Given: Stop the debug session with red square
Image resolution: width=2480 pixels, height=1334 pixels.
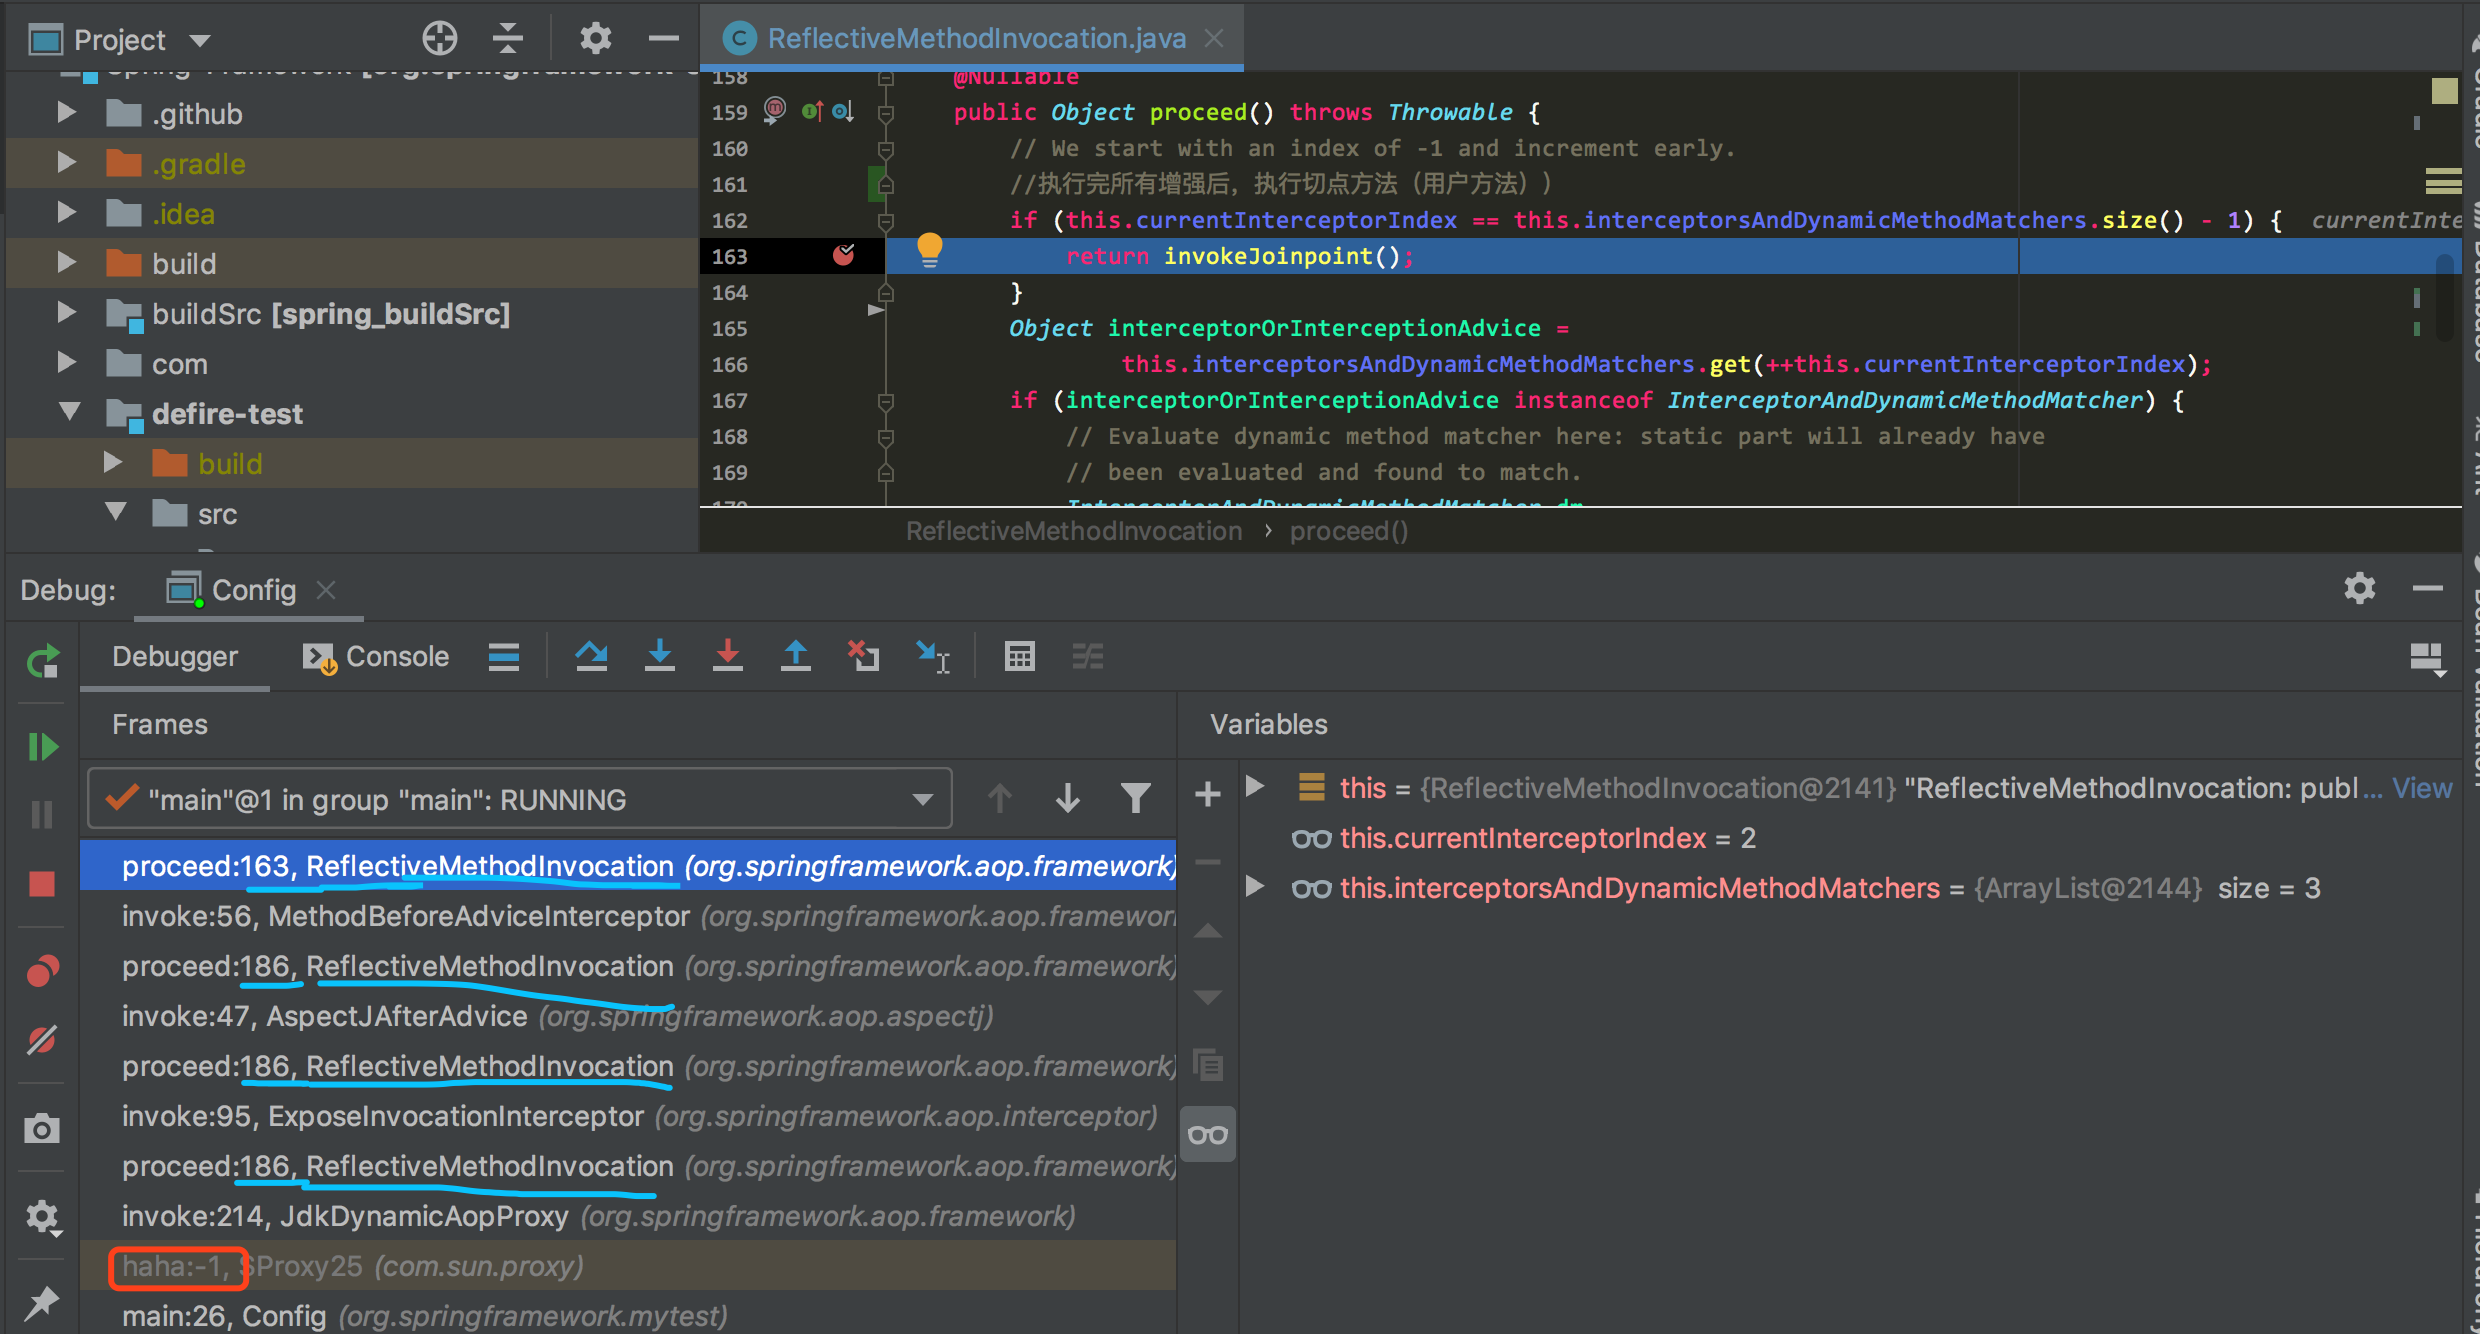Looking at the screenshot, I should 42,883.
